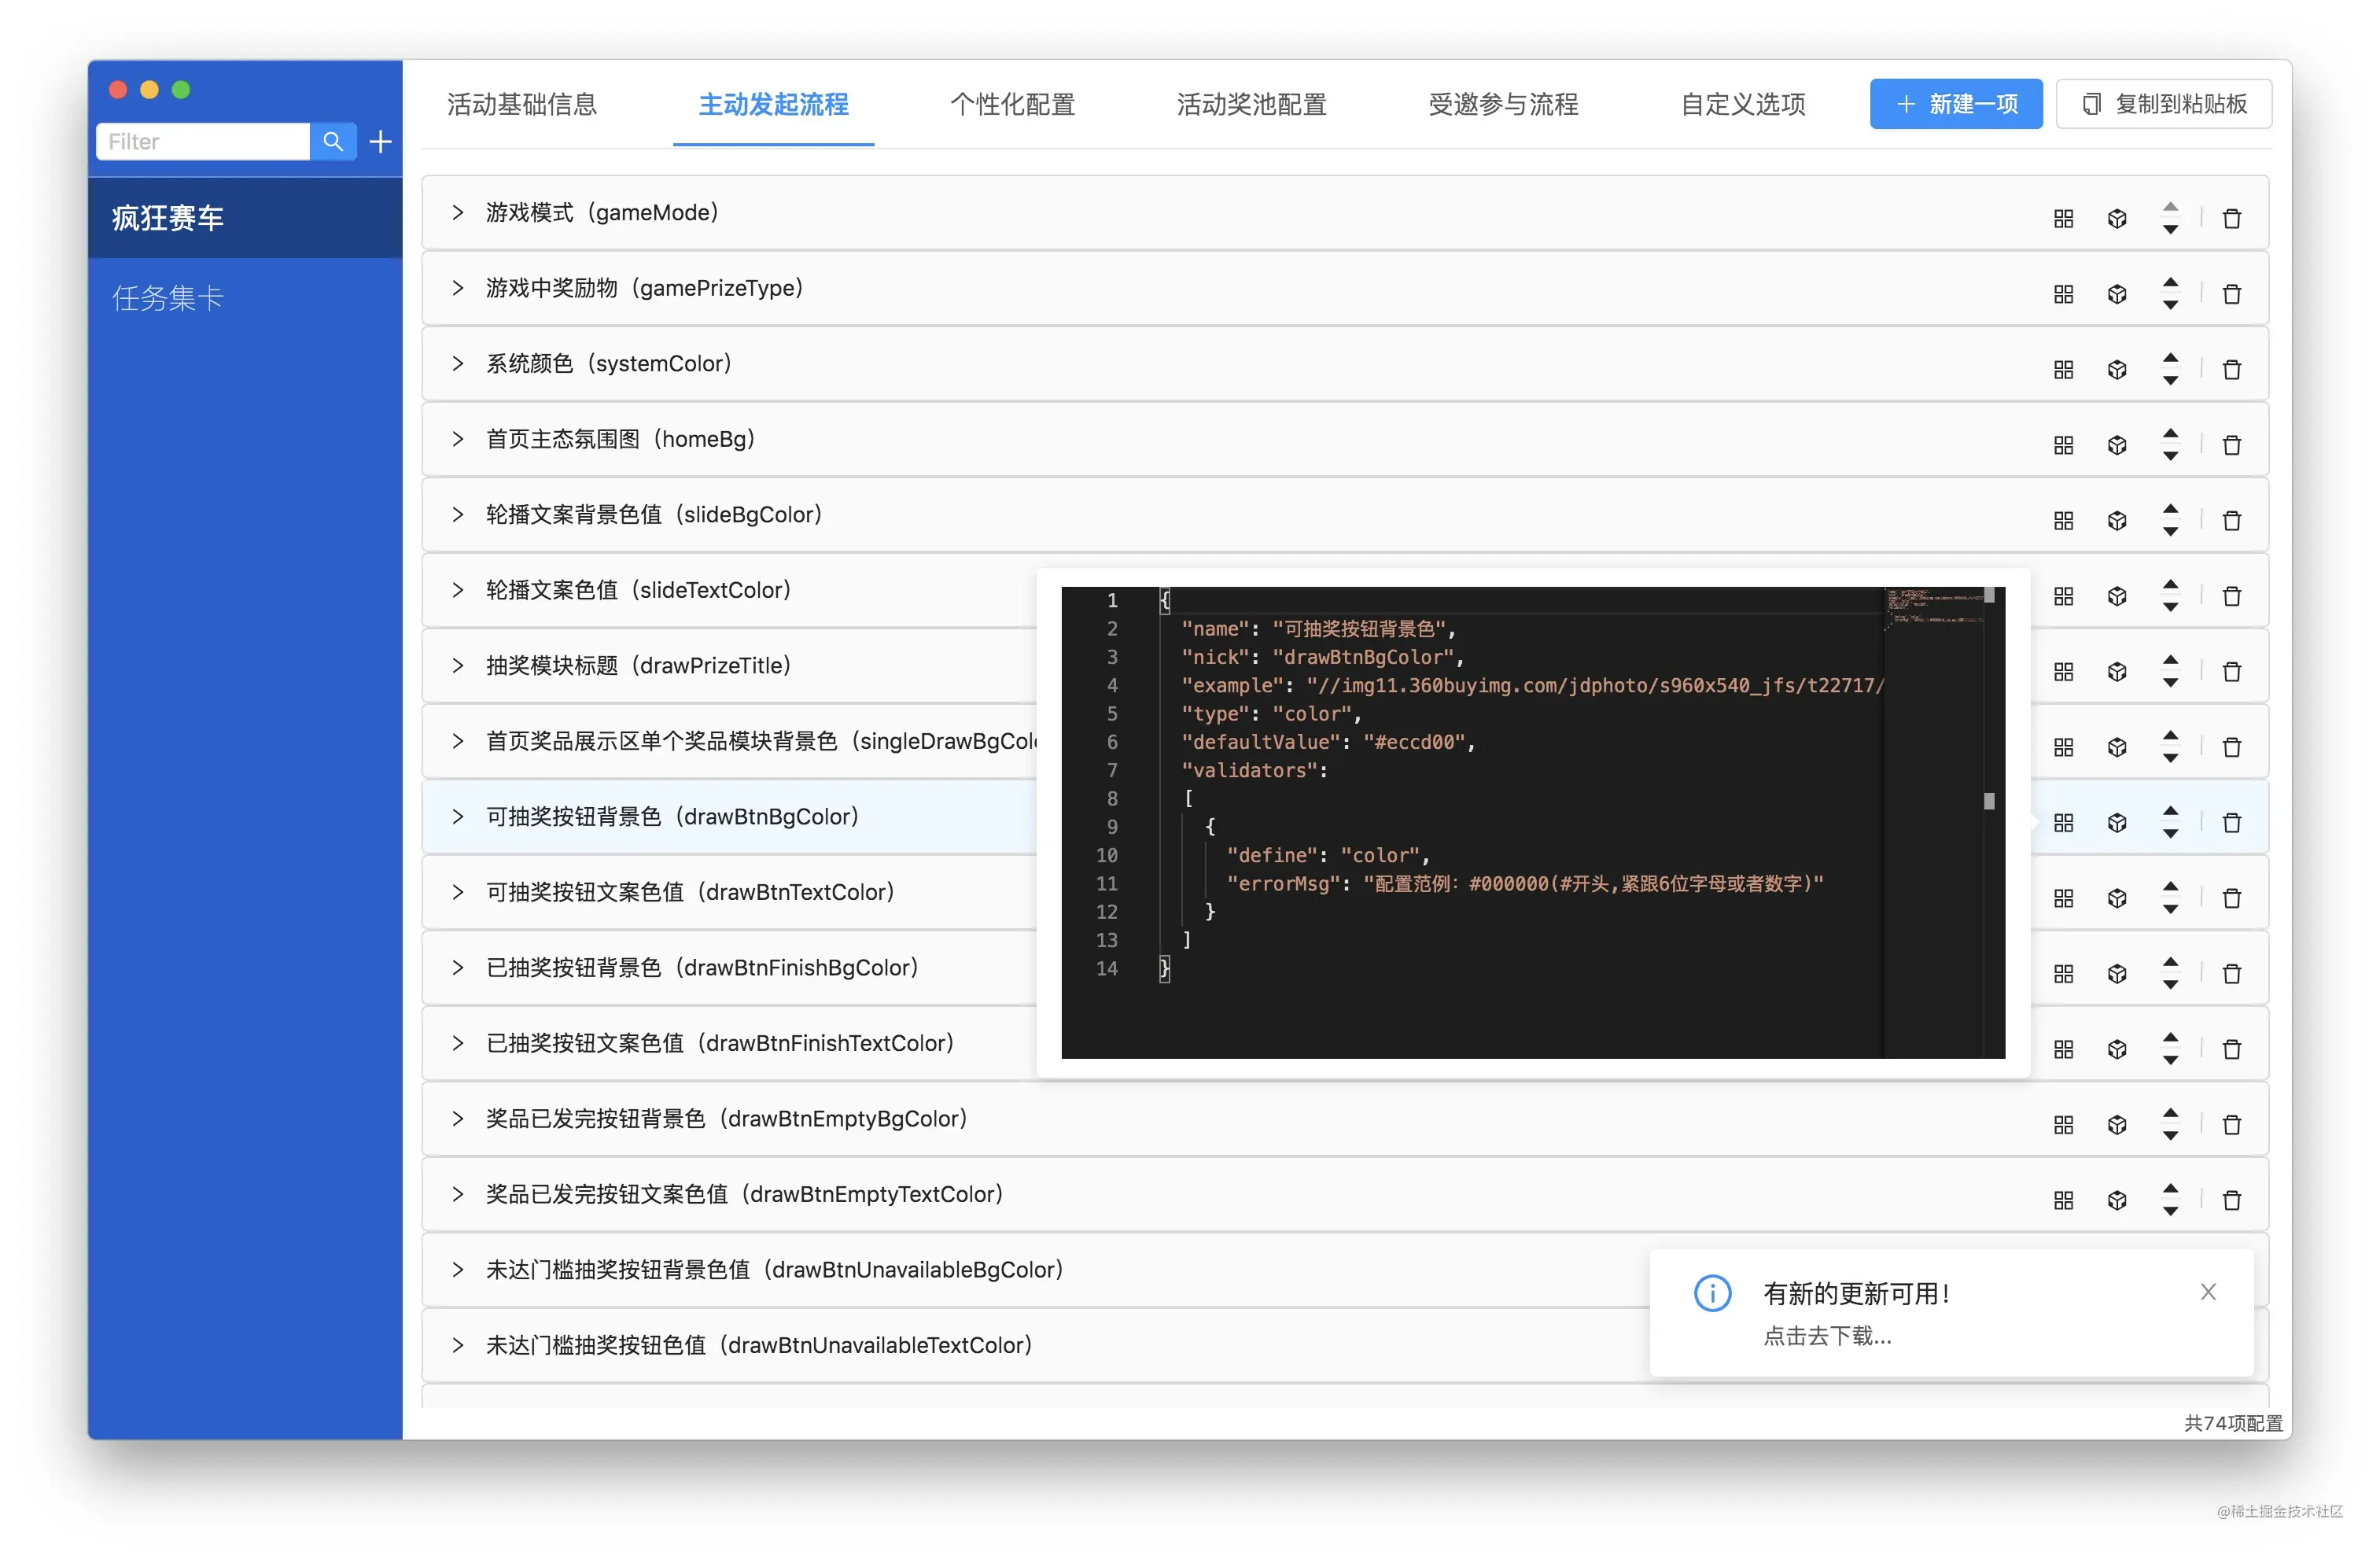2380x1556 pixels.
Task: Delete the drawPrizeTitle item
Action: [2231, 671]
